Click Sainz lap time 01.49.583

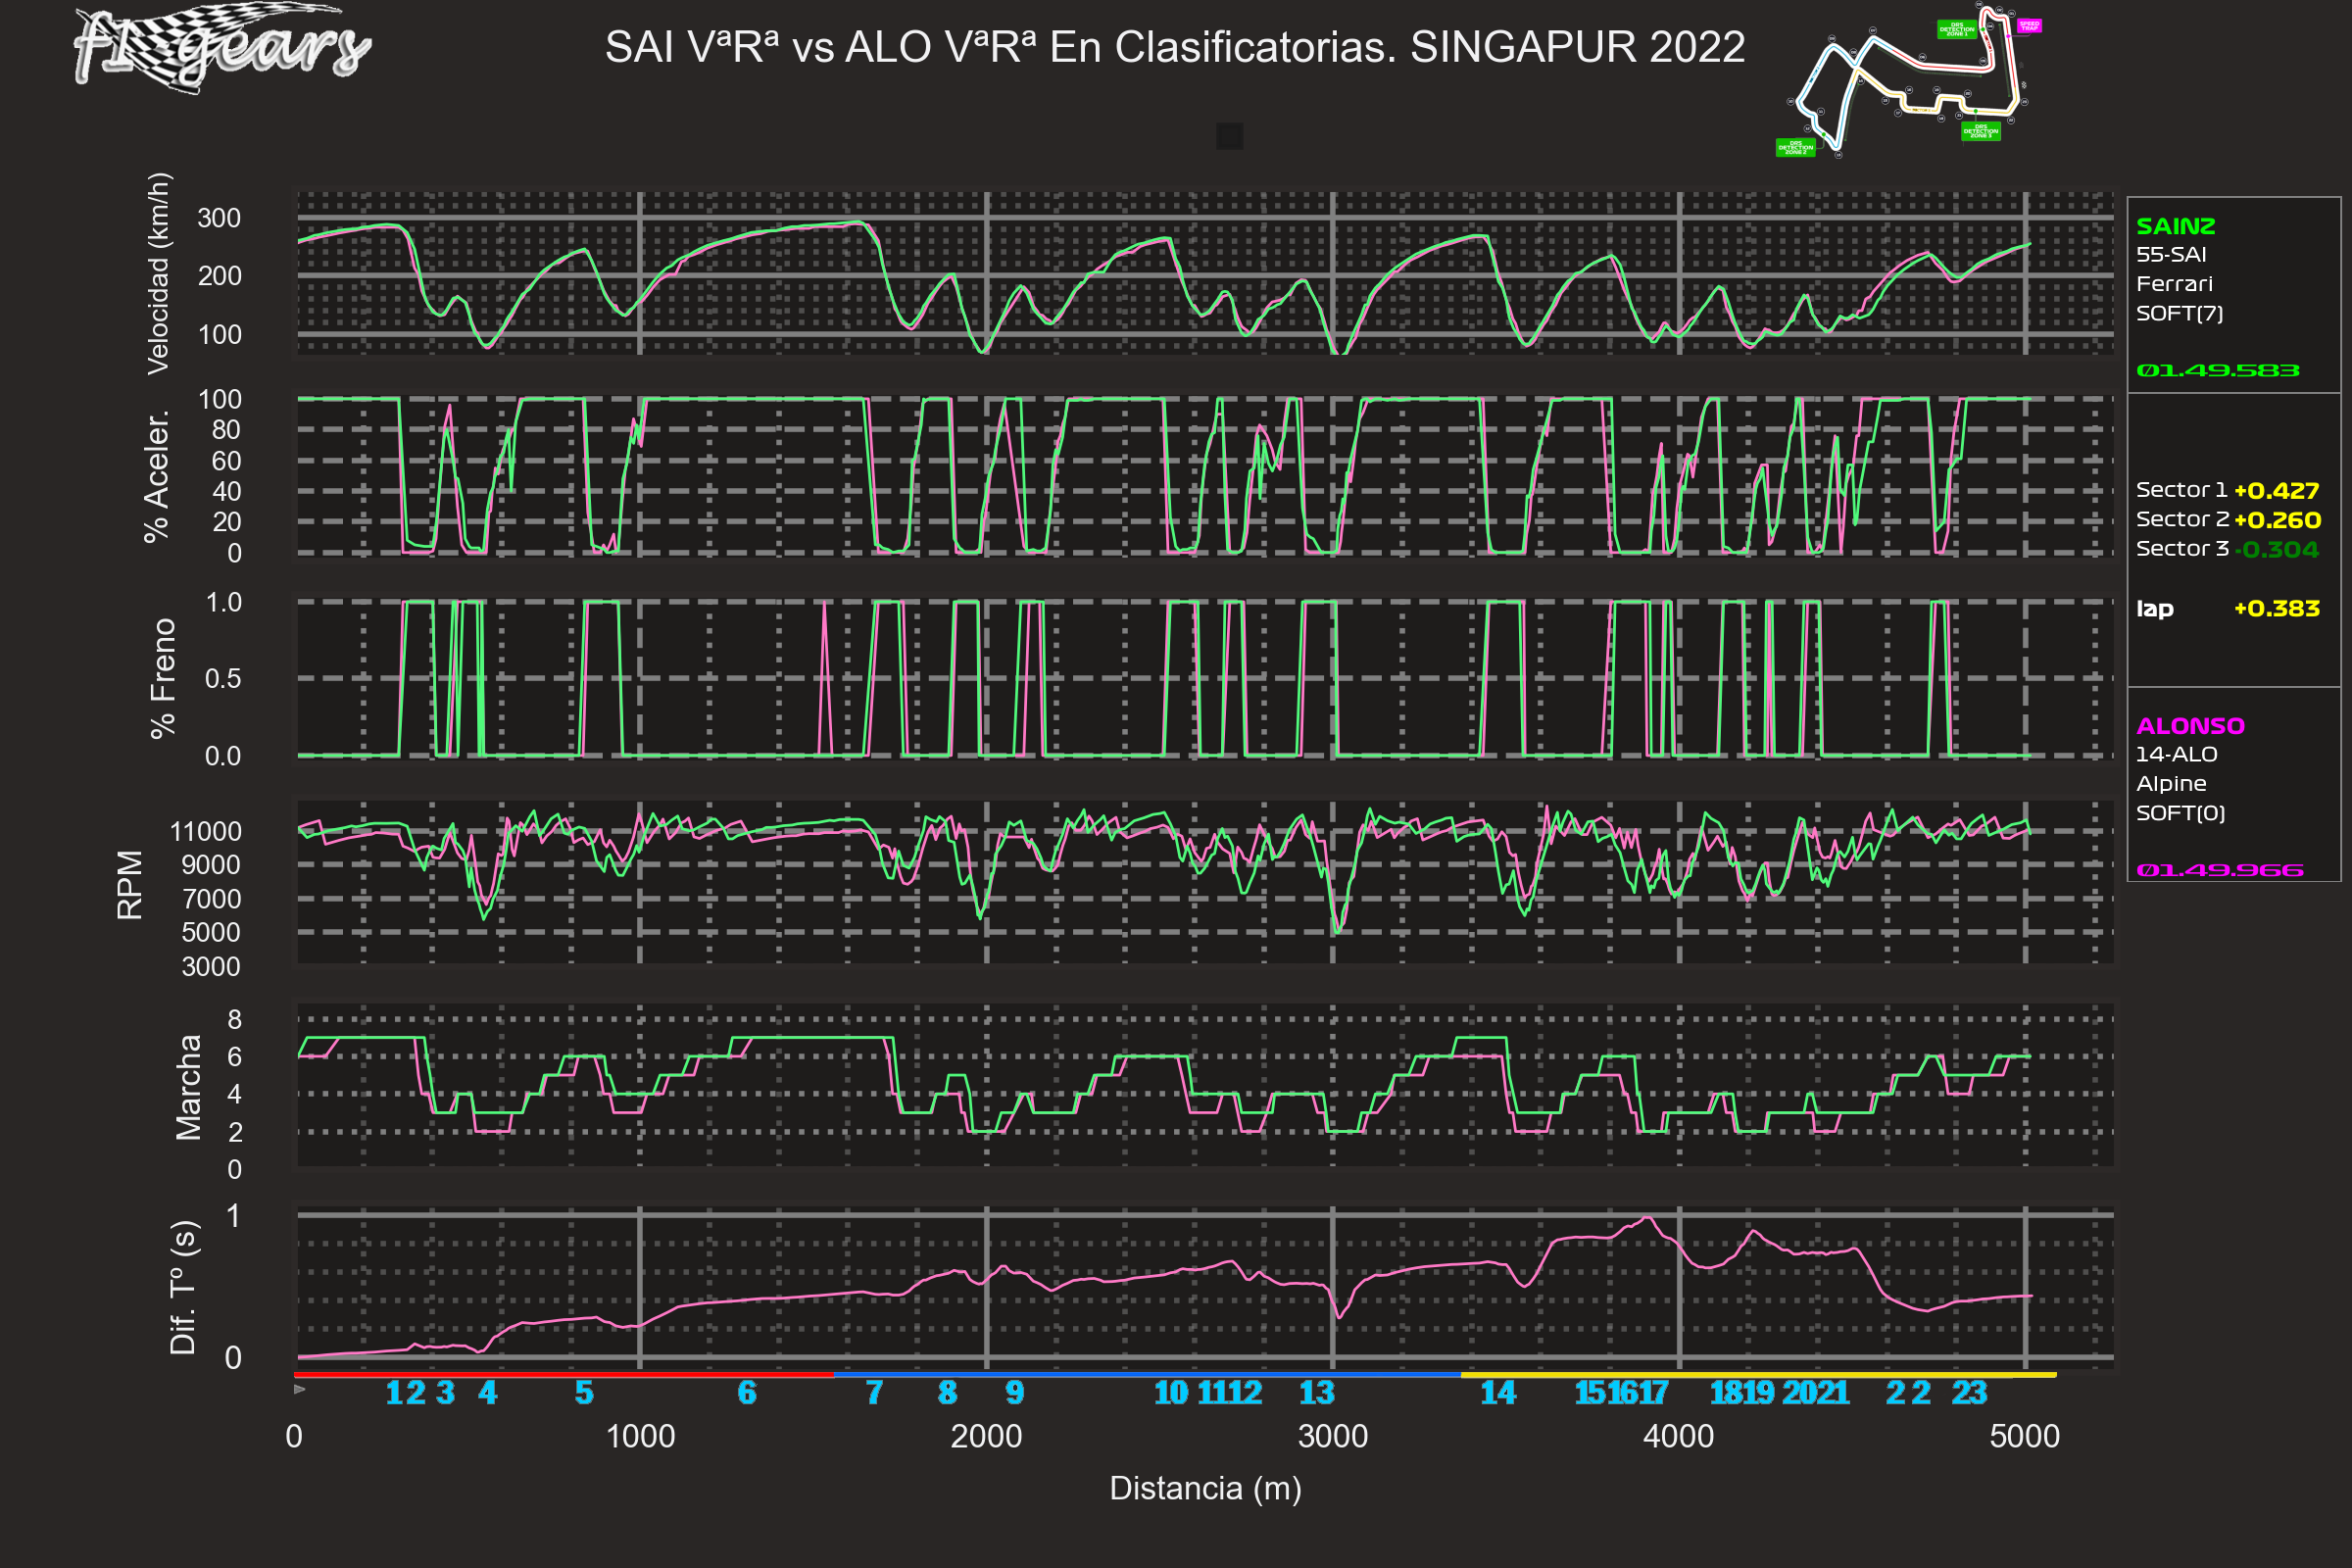click(2217, 371)
